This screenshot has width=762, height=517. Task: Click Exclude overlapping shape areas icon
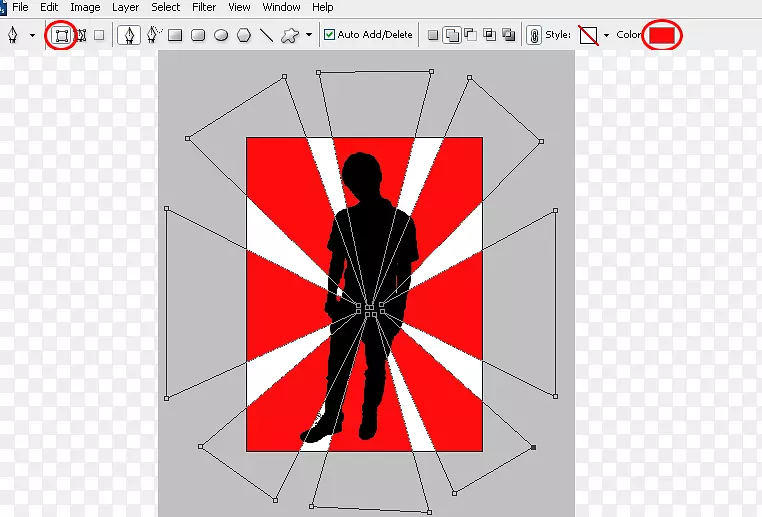509,35
